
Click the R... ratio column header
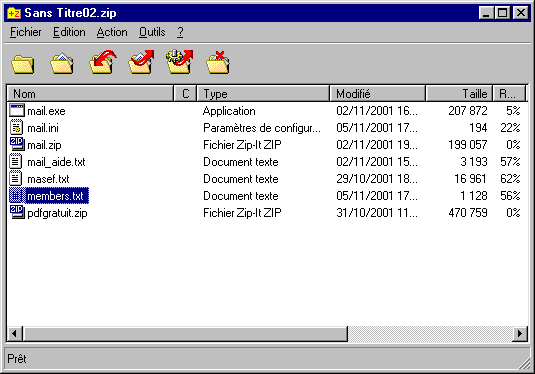tap(509, 94)
